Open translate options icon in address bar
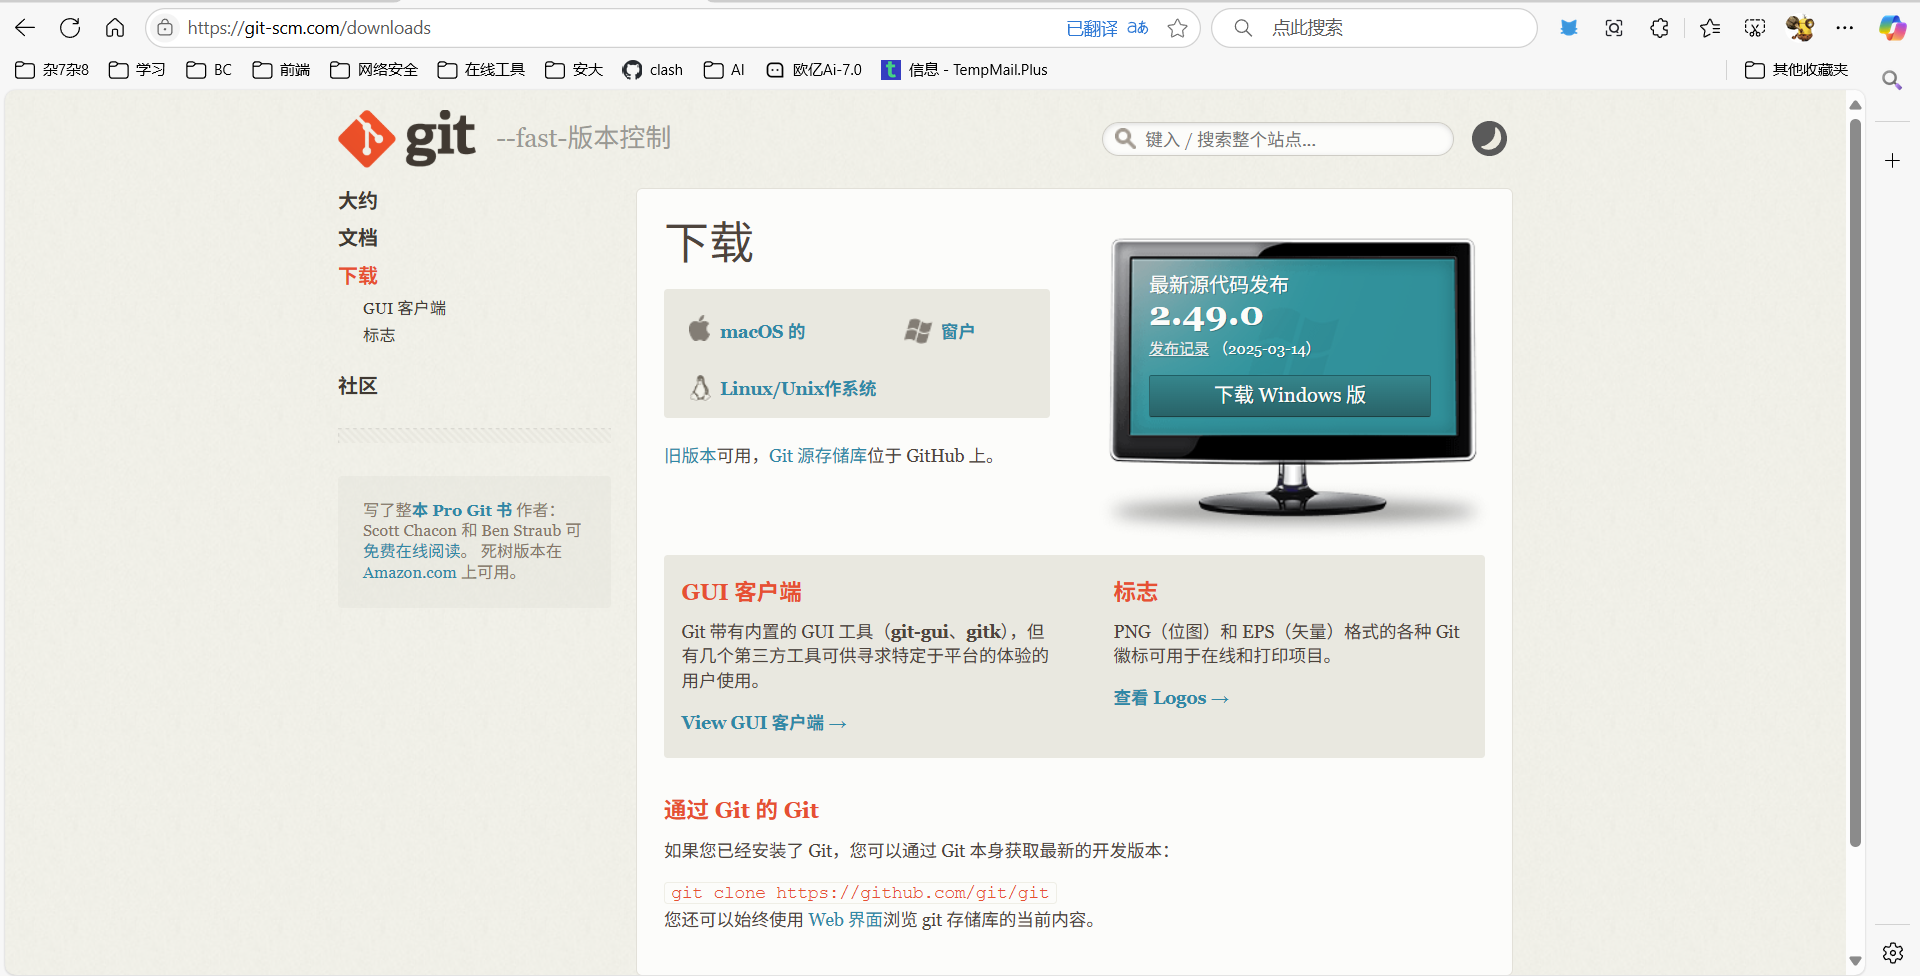This screenshot has height=976, width=1920. (x=1137, y=28)
